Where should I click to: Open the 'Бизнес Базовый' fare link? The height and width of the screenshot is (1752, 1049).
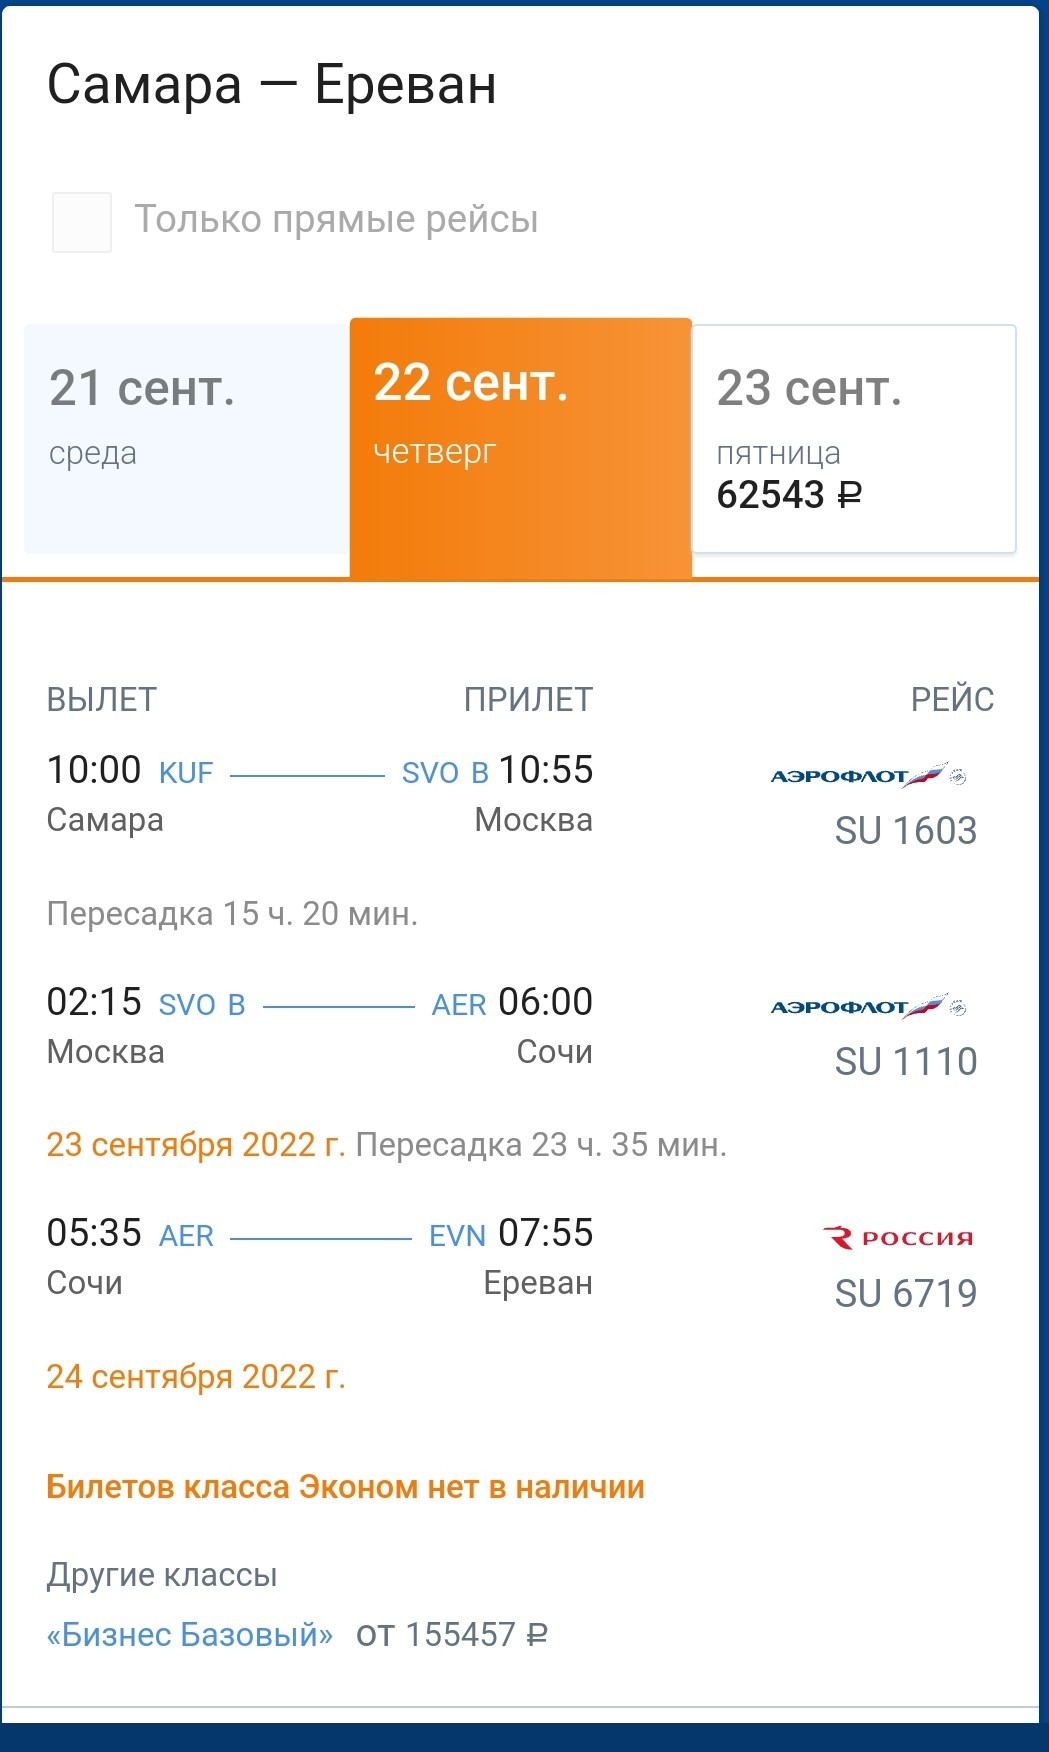pyautogui.click(x=190, y=1635)
